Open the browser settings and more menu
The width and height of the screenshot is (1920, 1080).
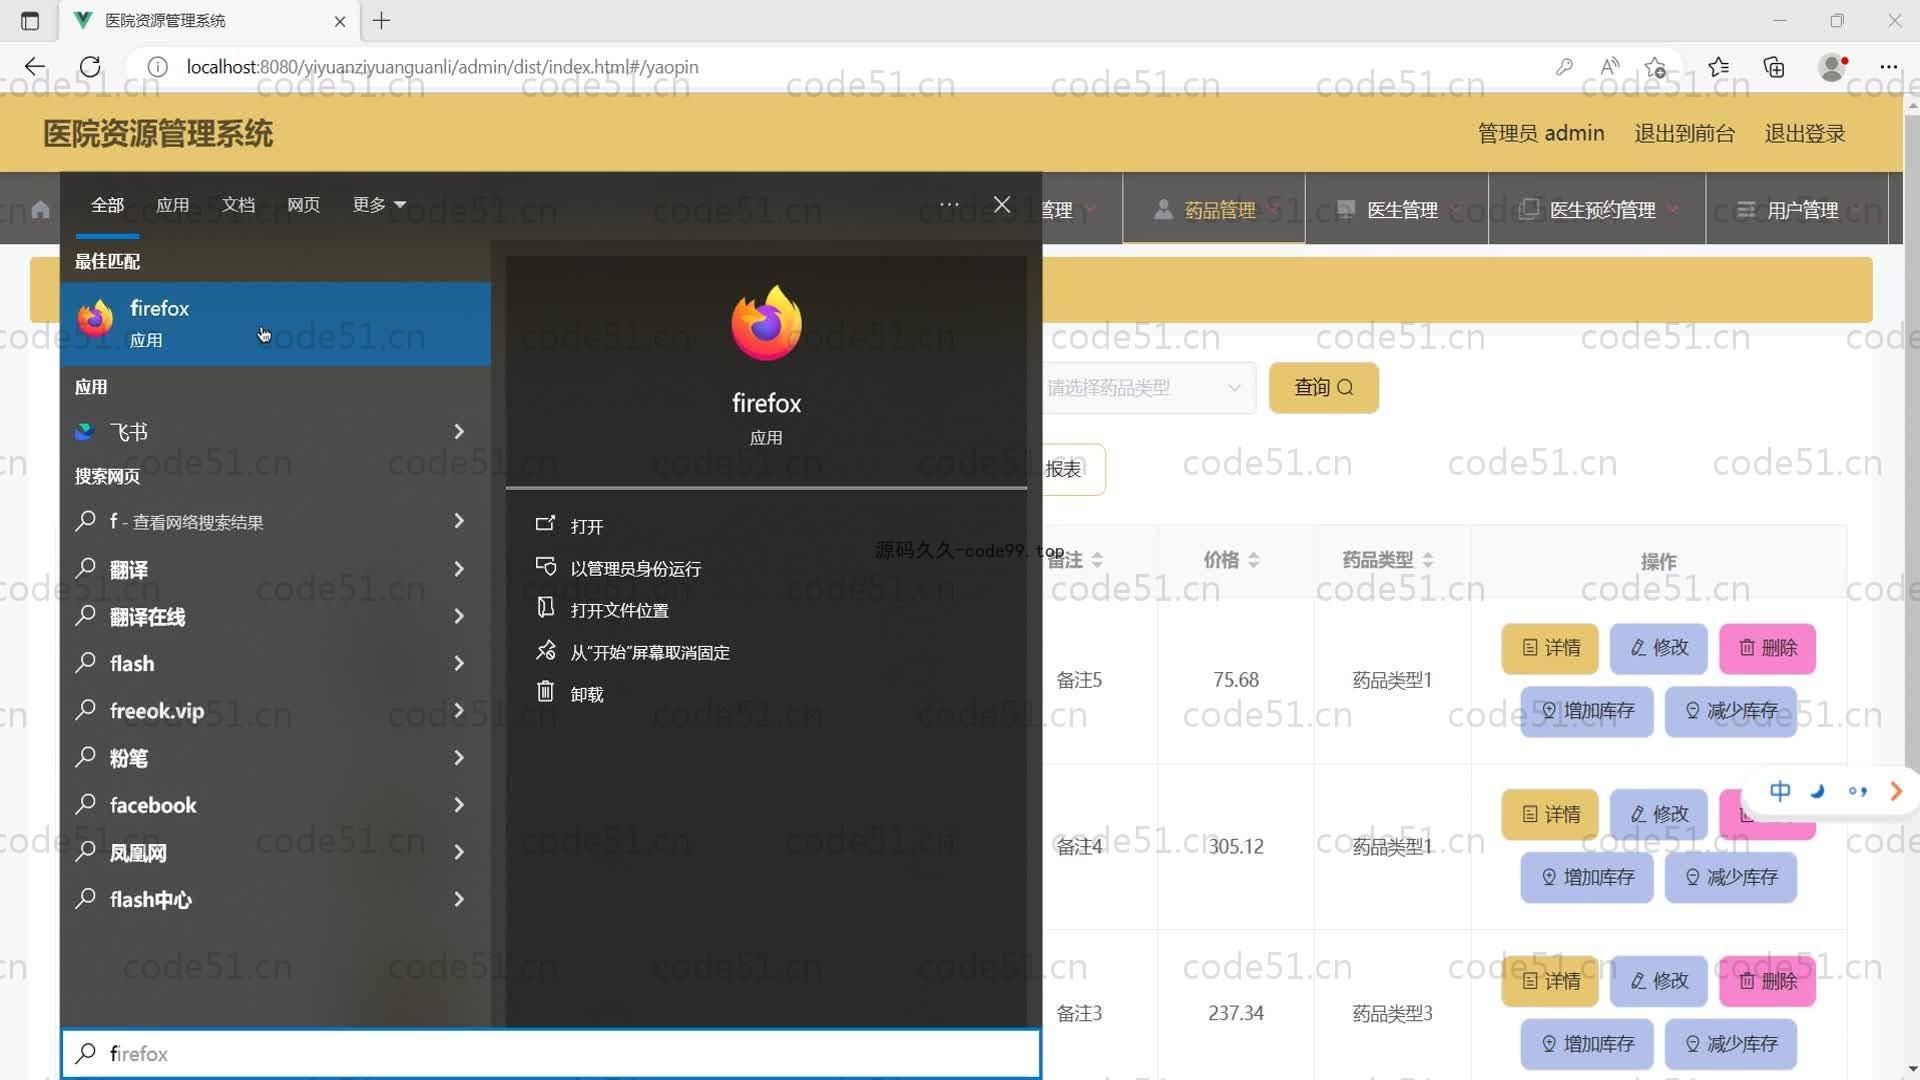(x=1888, y=67)
